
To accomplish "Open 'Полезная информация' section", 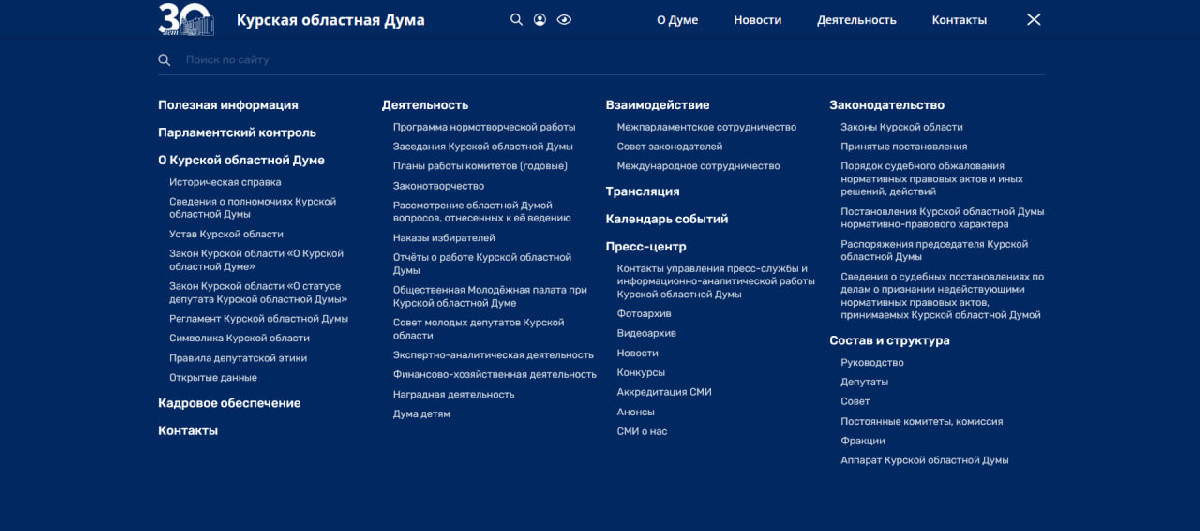I will point(228,105).
